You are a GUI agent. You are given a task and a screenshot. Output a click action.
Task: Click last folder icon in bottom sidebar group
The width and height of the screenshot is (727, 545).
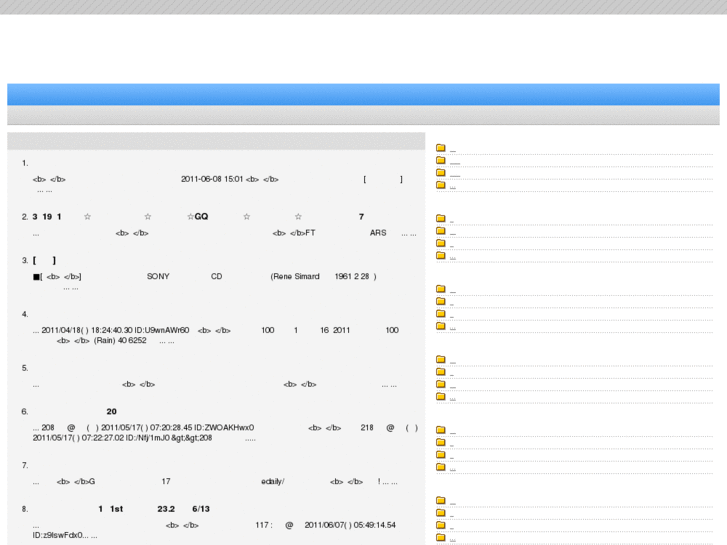440,538
